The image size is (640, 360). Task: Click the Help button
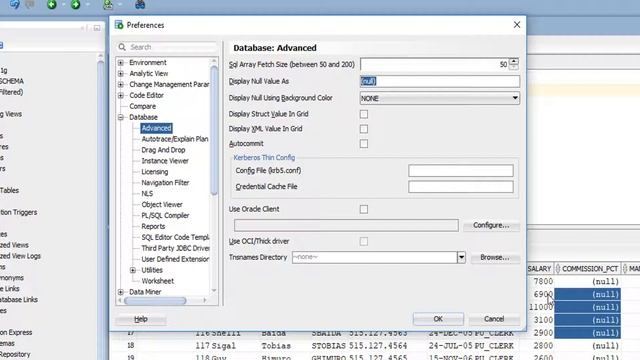(x=141, y=319)
